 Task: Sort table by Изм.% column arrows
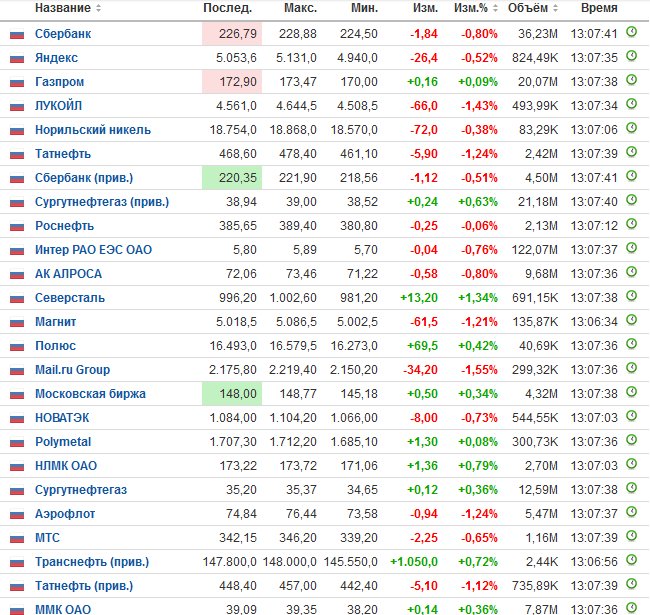click(495, 8)
